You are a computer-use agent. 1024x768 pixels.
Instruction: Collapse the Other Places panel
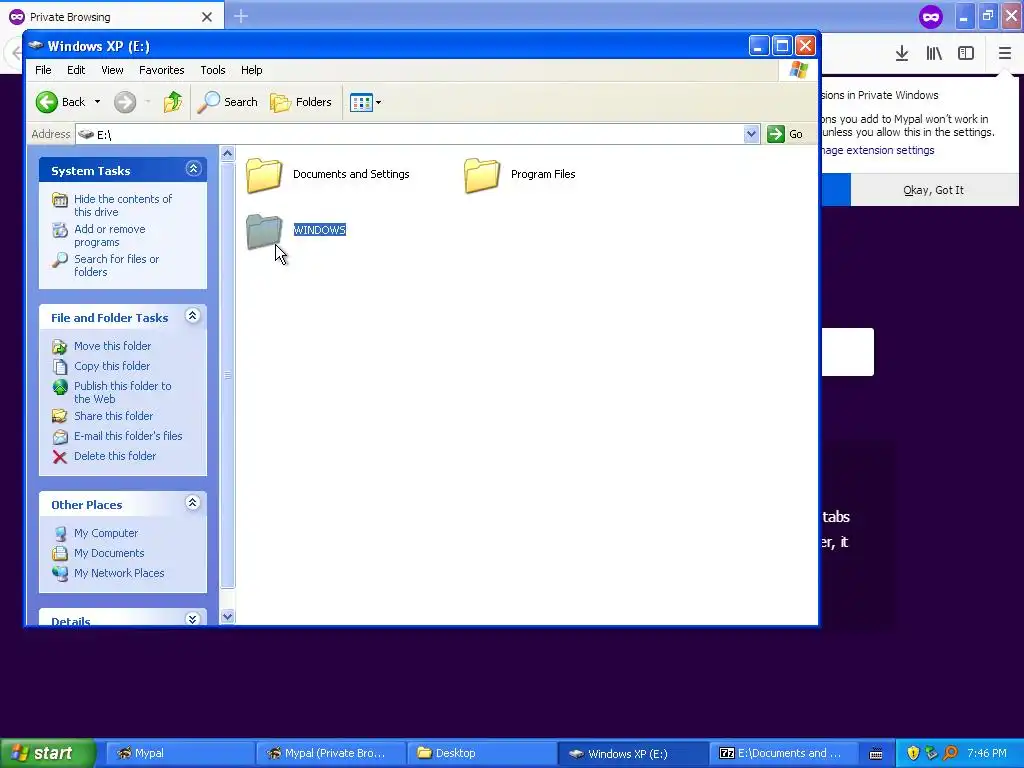[x=193, y=503]
